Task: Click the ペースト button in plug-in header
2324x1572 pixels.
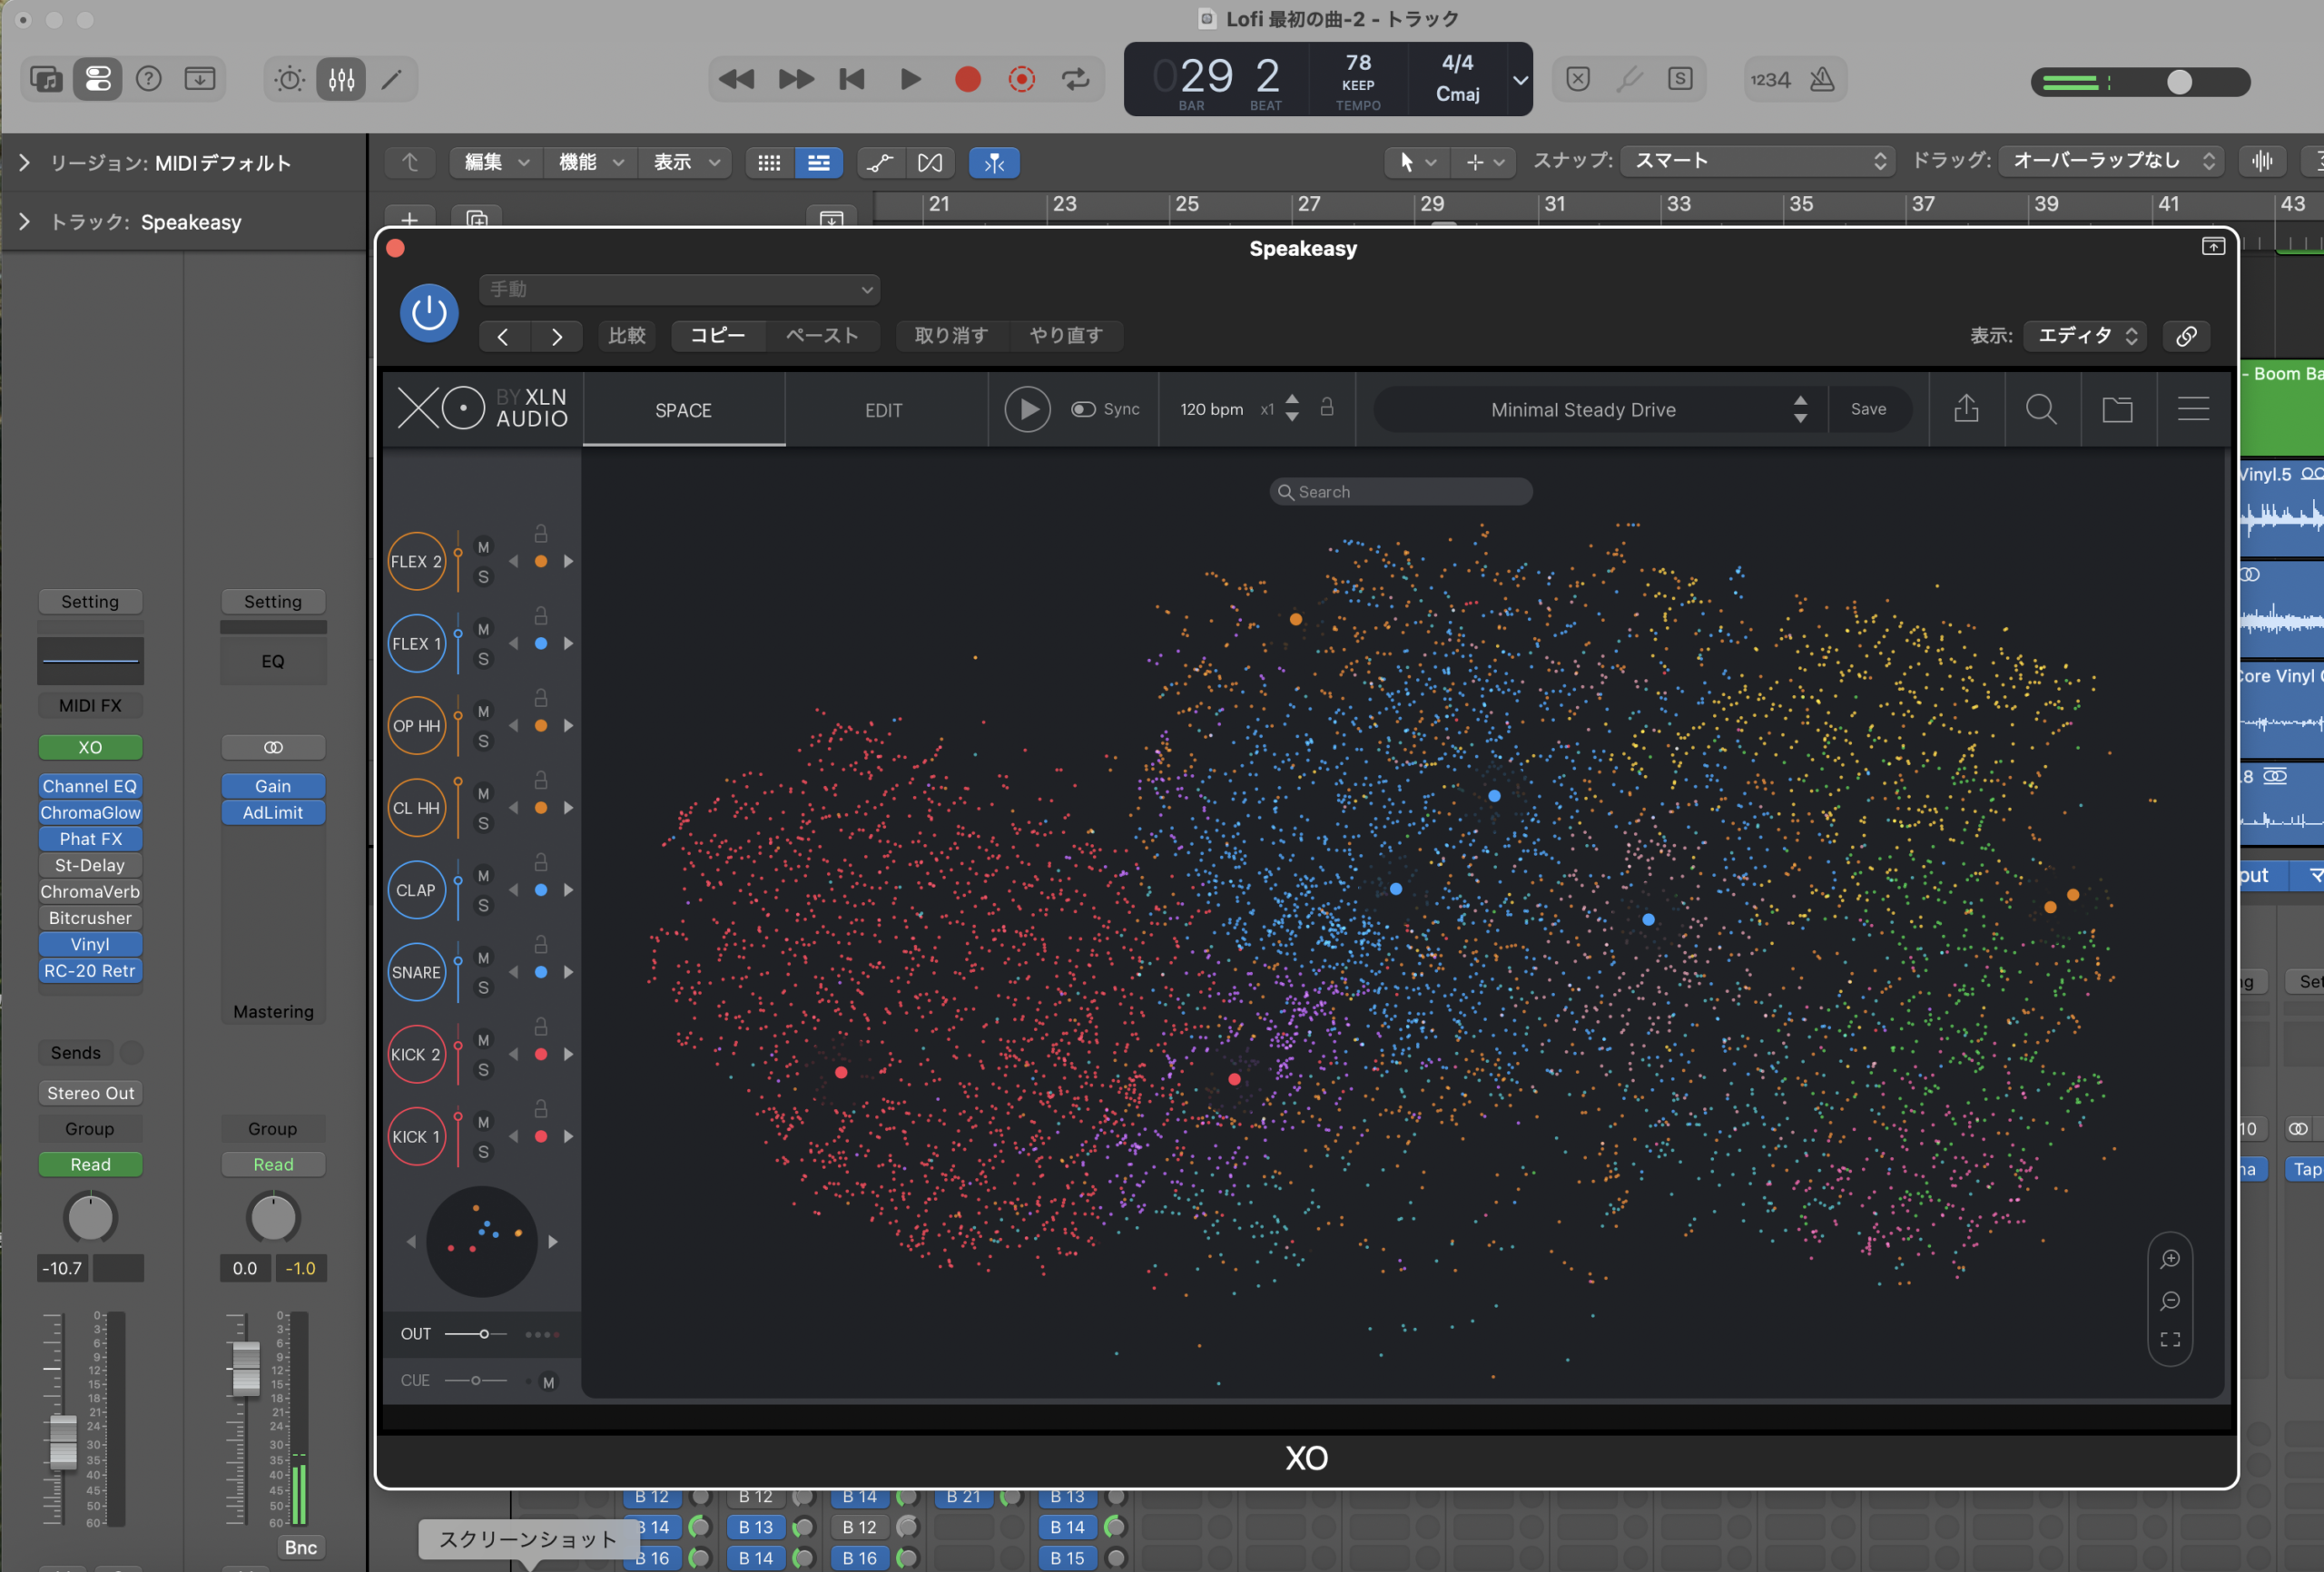Action: (822, 336)
